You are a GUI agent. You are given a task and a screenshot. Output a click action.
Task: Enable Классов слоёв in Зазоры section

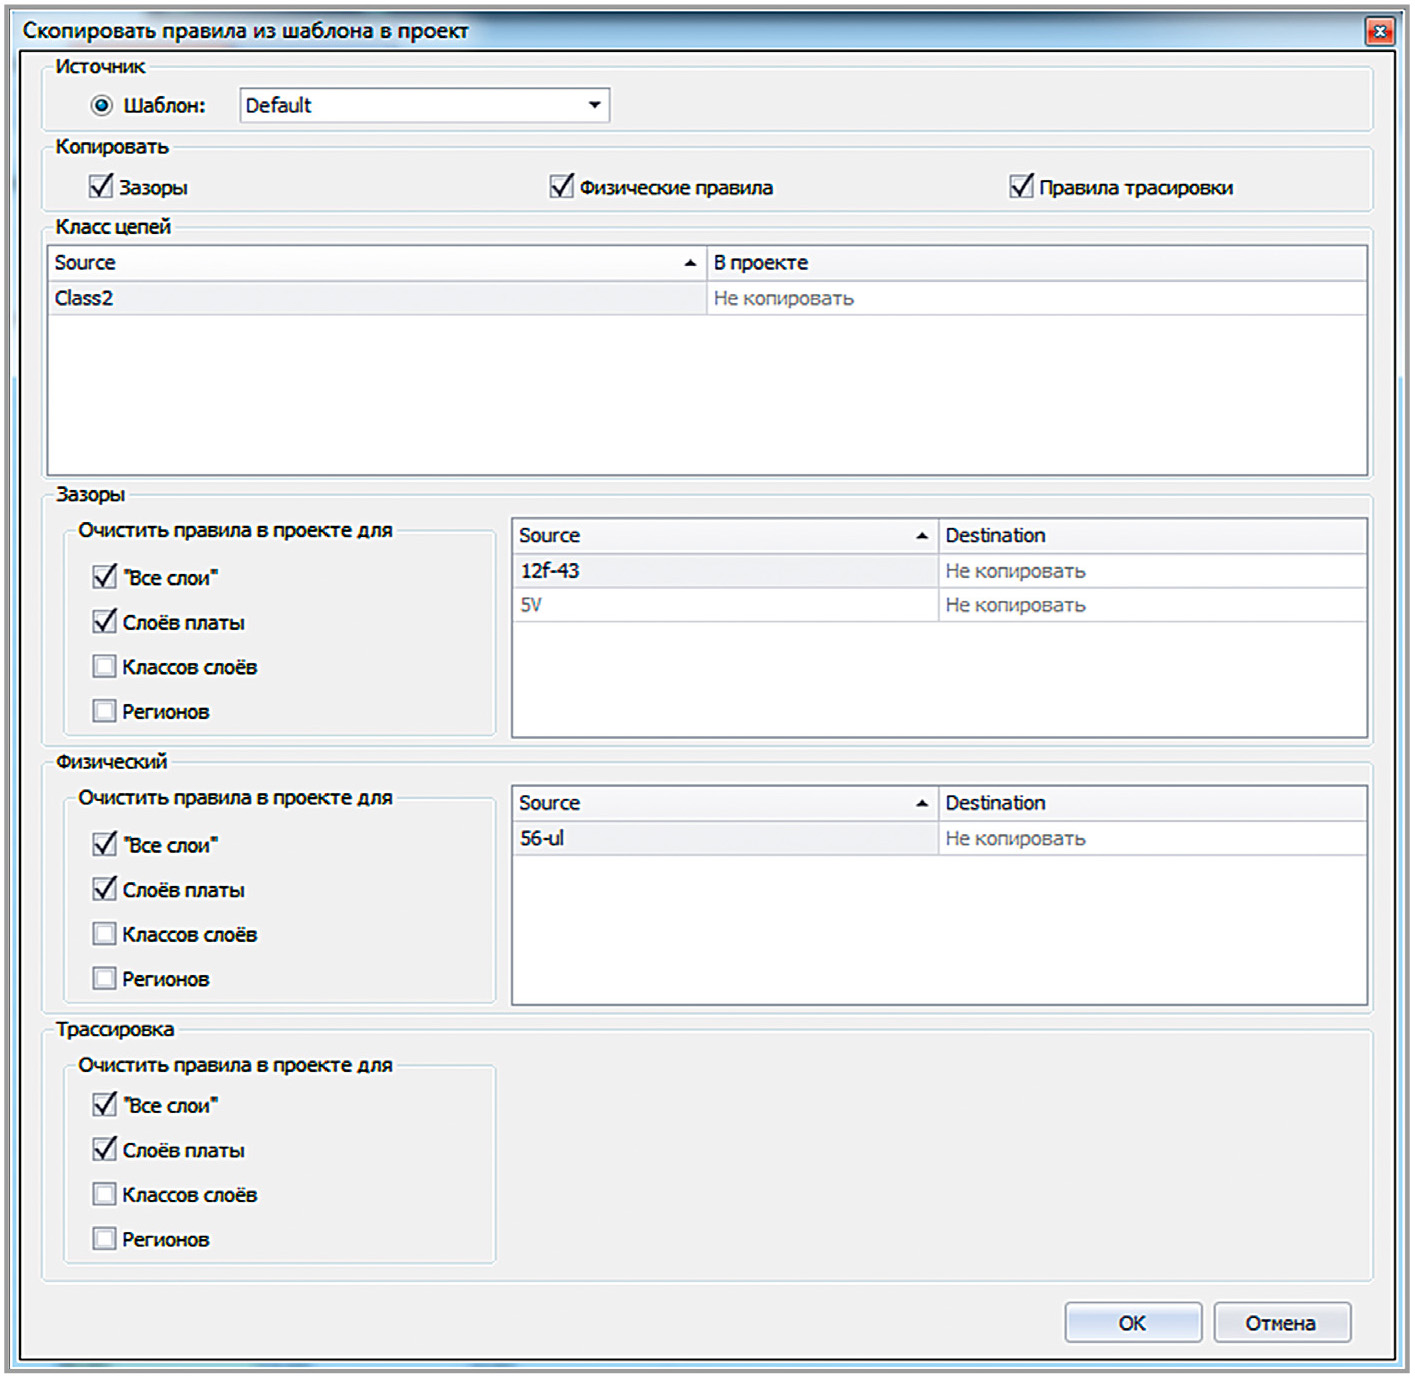[104, 666]
